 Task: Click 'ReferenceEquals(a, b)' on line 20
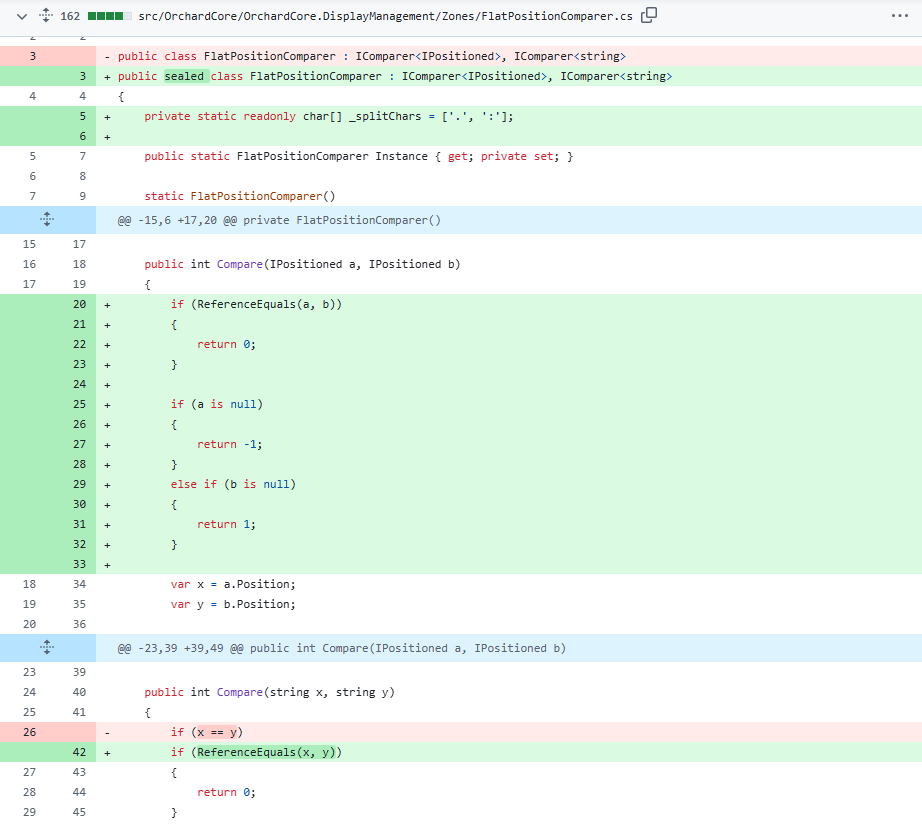click(x=266, y=305)
